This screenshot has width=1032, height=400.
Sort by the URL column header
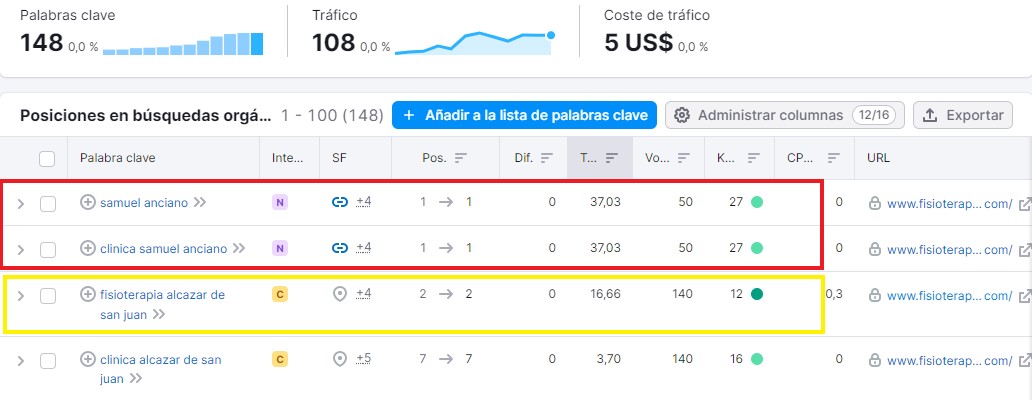coord(878,158)
